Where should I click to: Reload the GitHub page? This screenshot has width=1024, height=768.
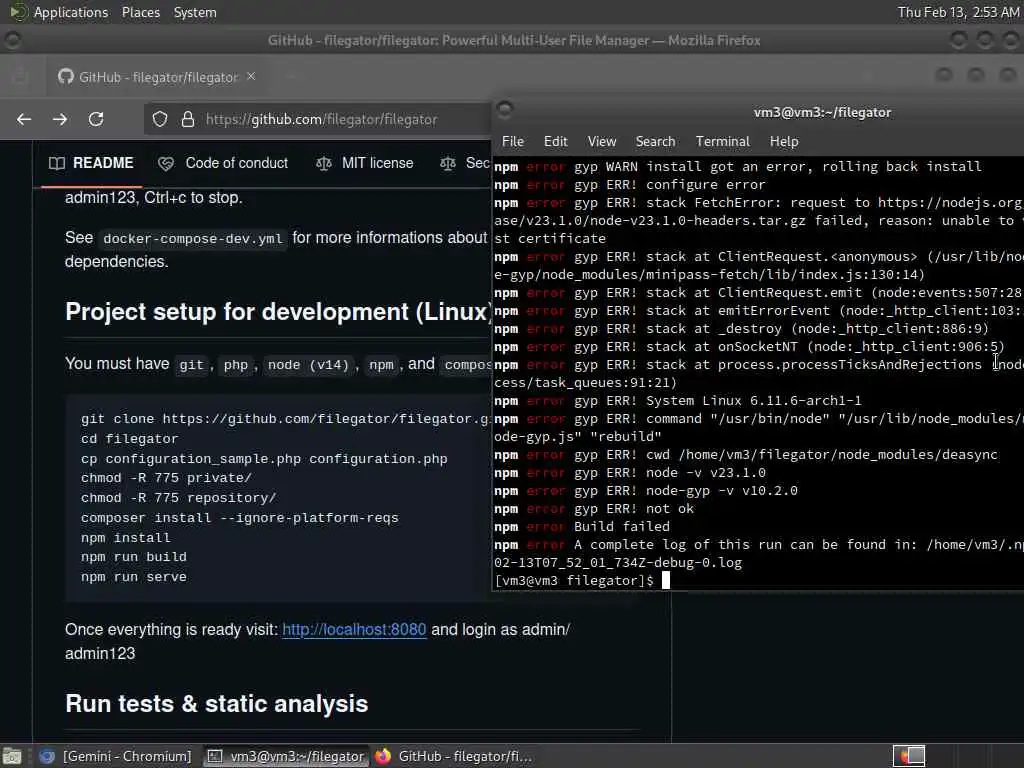point(96,119)
